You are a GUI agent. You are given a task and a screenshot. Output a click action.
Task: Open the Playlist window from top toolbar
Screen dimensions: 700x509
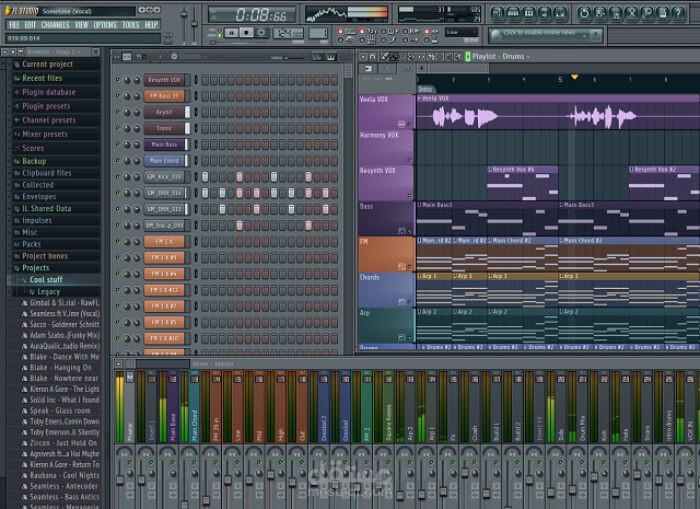497,13
